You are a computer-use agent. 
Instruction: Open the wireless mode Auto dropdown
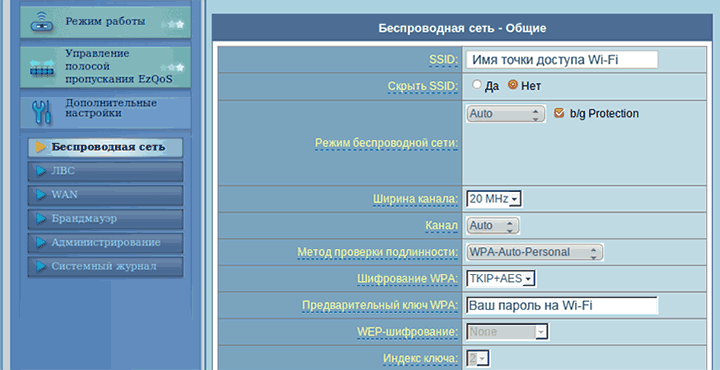(506, 113)
